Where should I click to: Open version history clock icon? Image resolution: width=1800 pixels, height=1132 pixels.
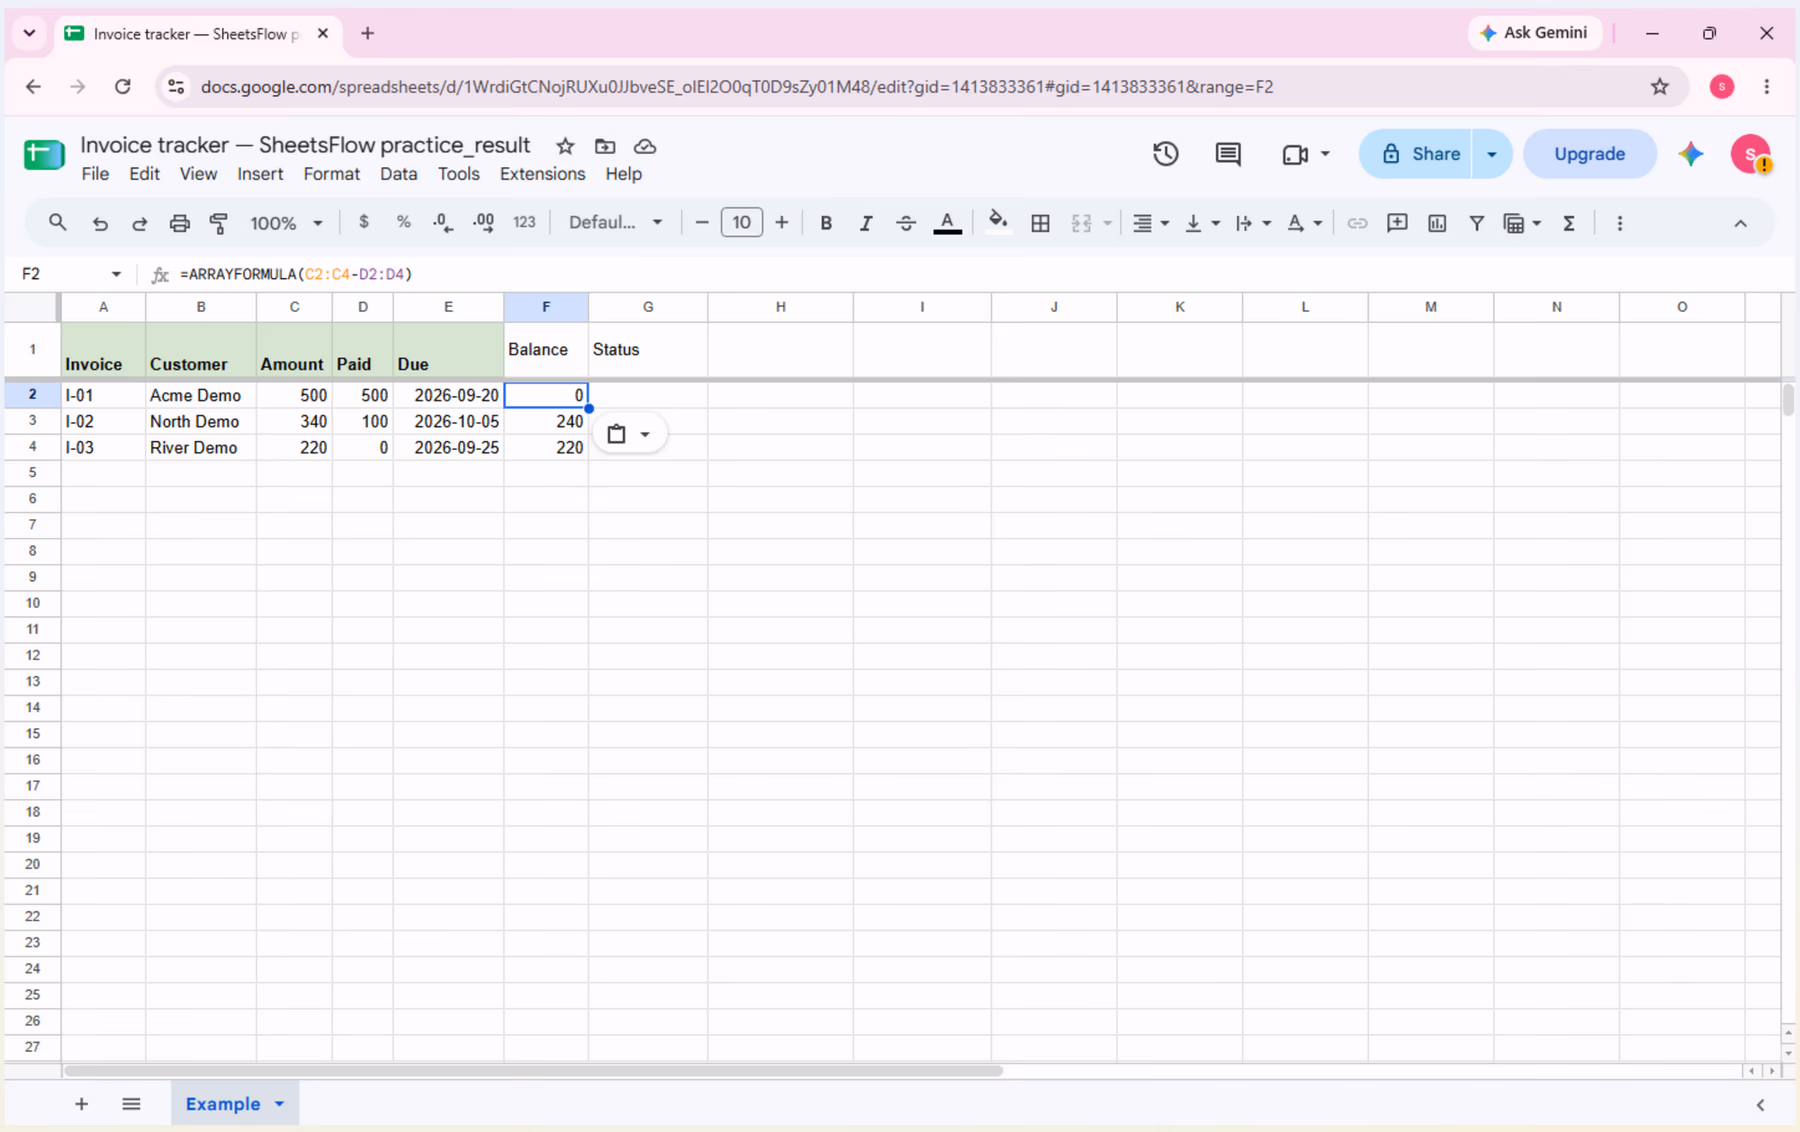coord(1165,154)
